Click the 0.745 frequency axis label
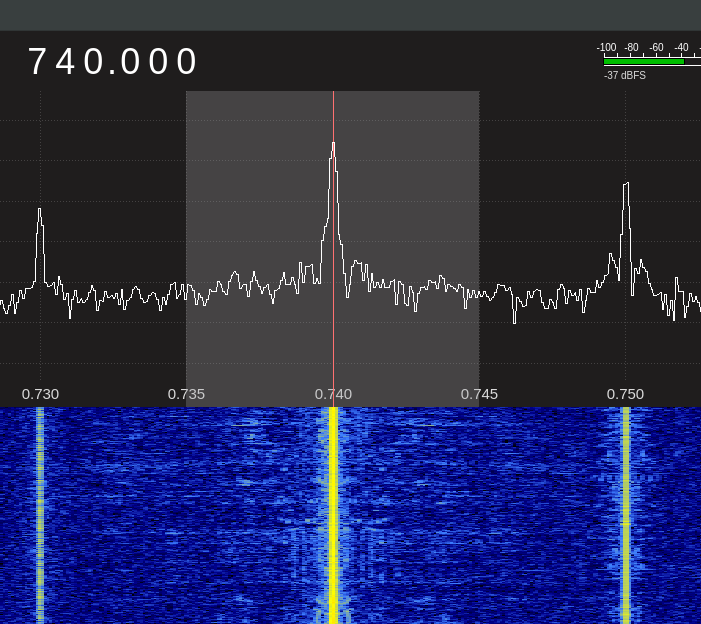The height and width of the screenshot is (624, 701). 479,394
